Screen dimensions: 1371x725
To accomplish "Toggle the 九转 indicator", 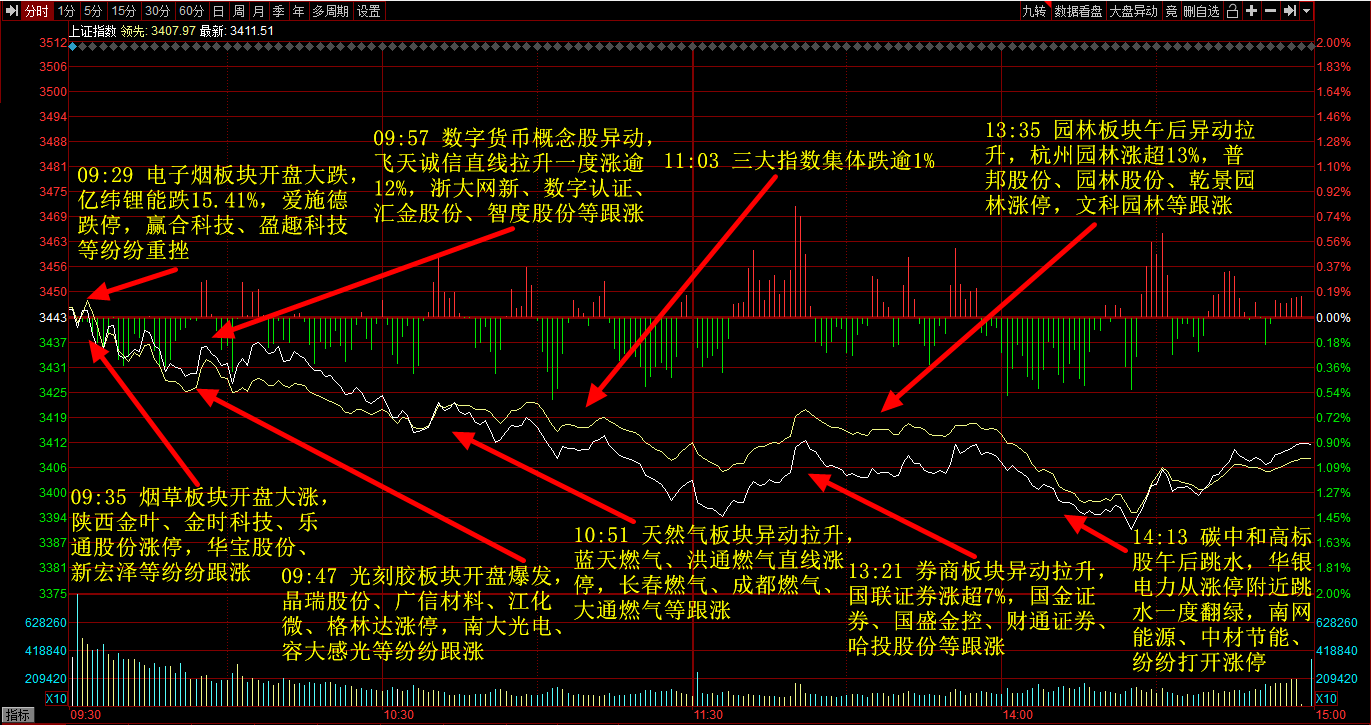I will point(1033,11).
